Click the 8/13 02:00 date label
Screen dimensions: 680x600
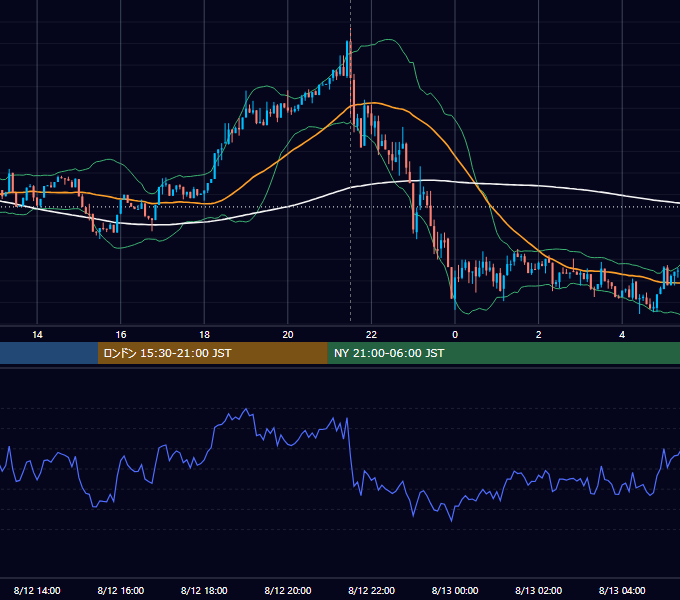pos(538,590)
